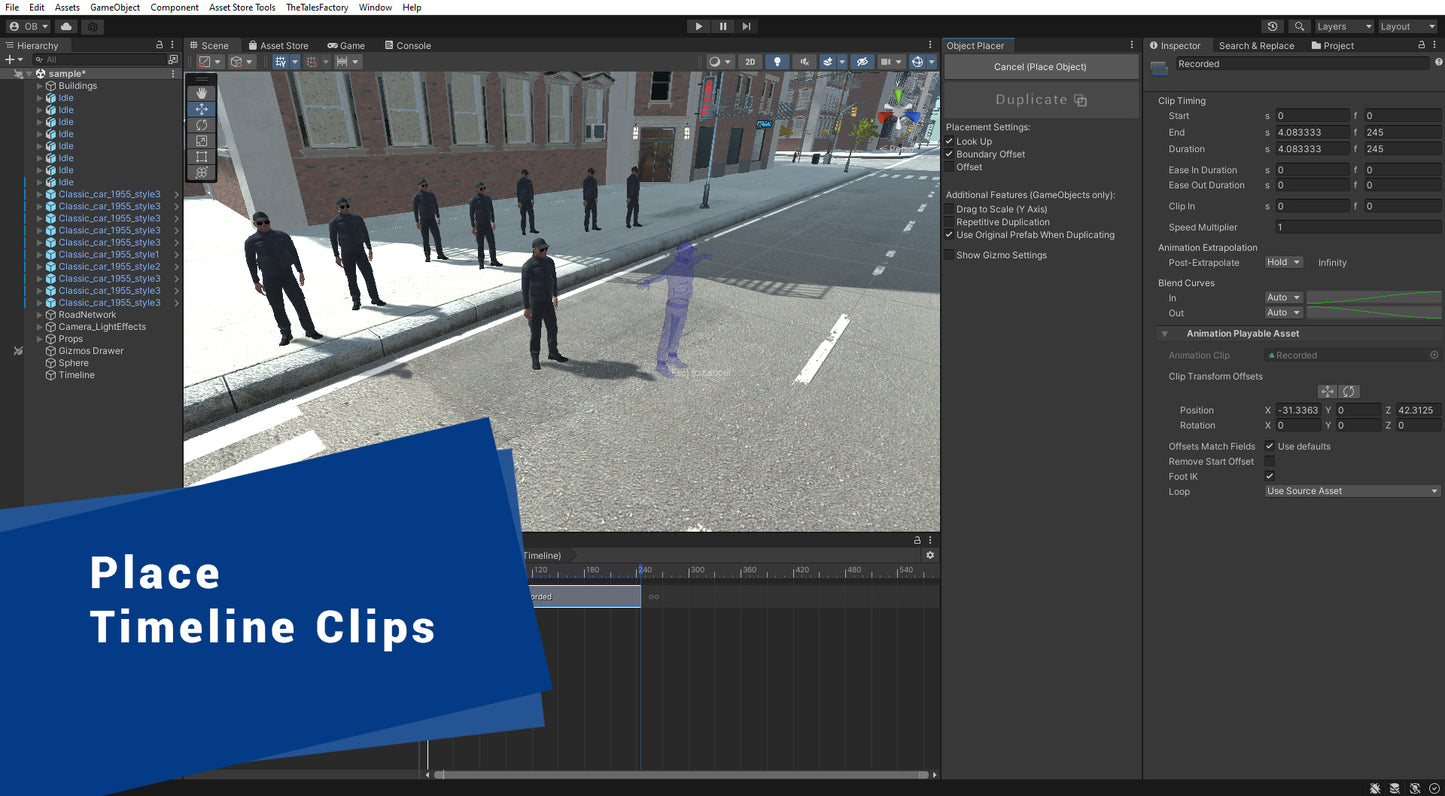
Task: Open the Loop Use Source Asset dropdown
Action: point(1352,491)
